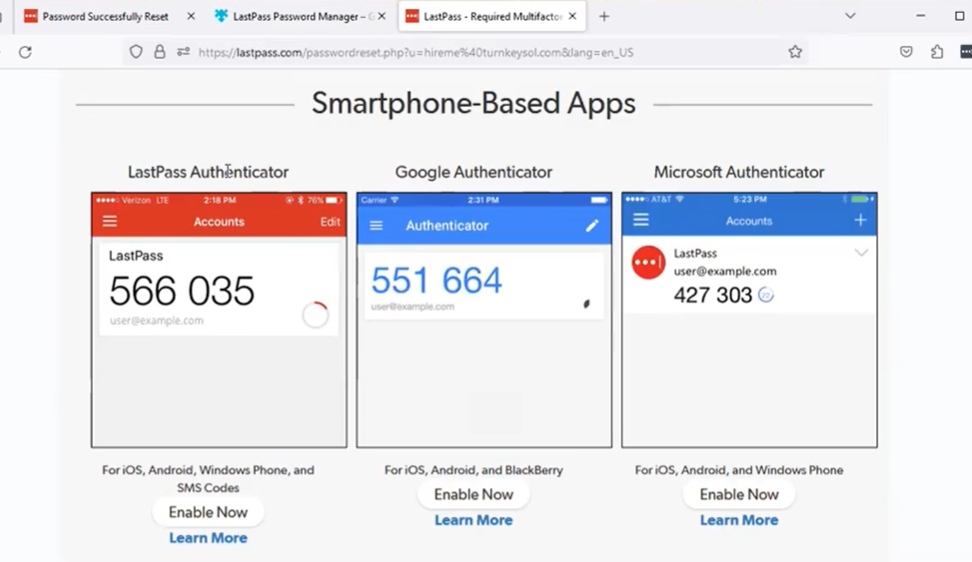Open Learn More for LastPass Authenticator
The image size is (972, 562).
pyautogui.click(x=208, y=538)
